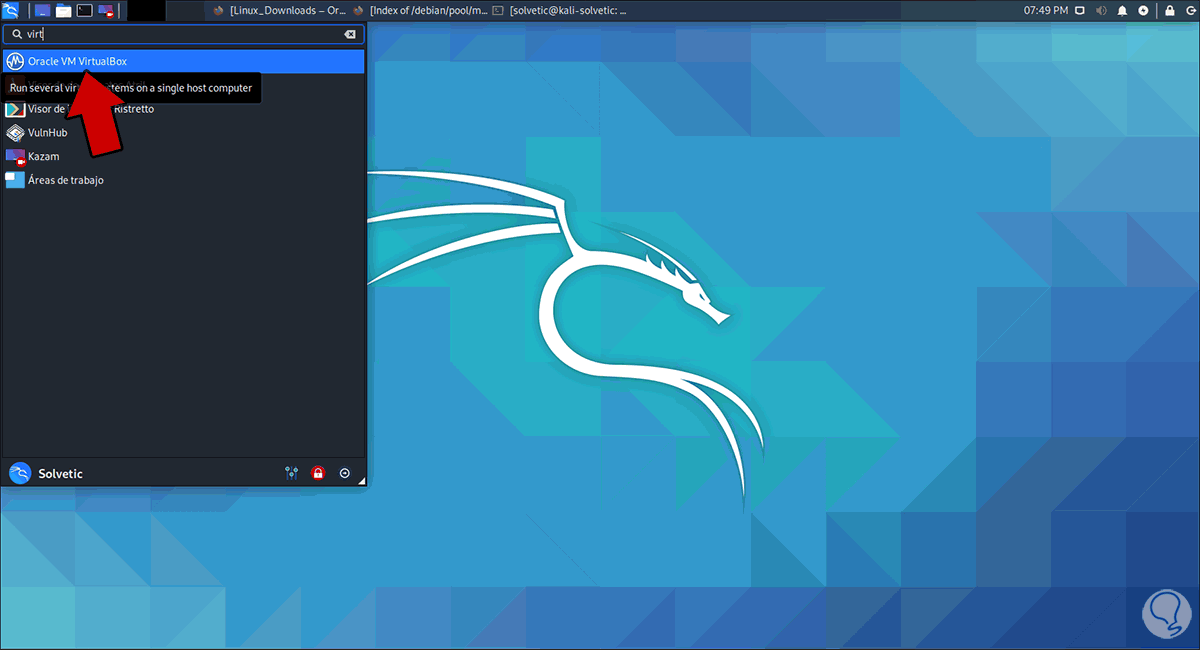Switch to the Linux_Downloads browser window
1200x650 pixels.
[278, 11]
